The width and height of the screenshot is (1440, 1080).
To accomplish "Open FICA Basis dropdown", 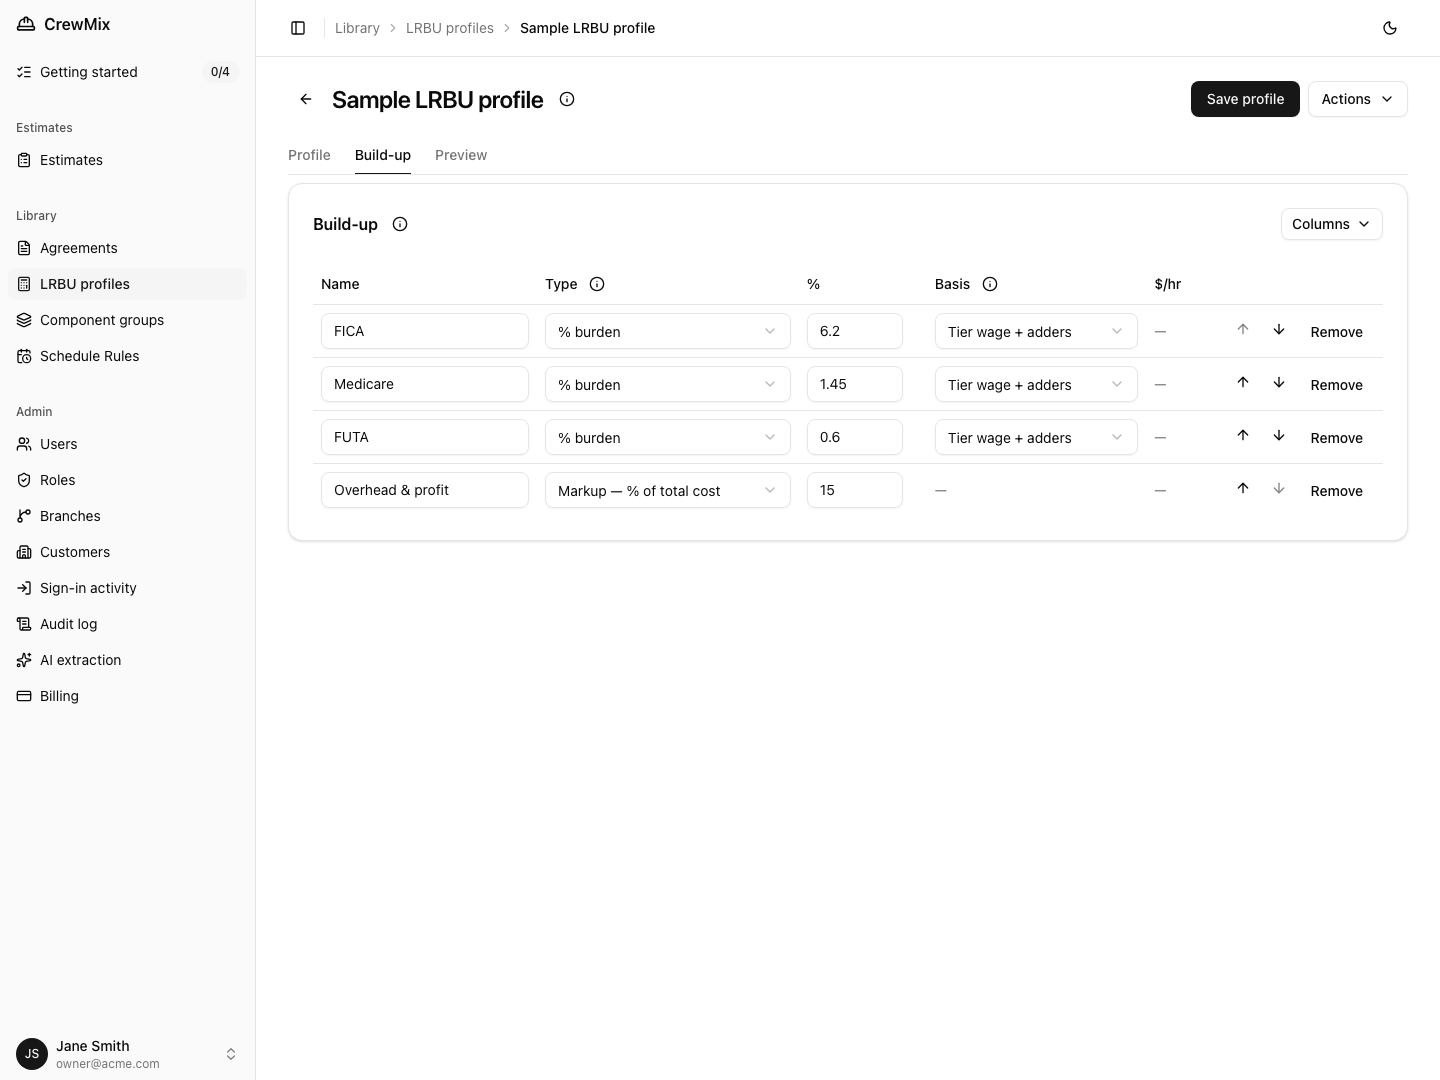I will [x=1036, y=331].
